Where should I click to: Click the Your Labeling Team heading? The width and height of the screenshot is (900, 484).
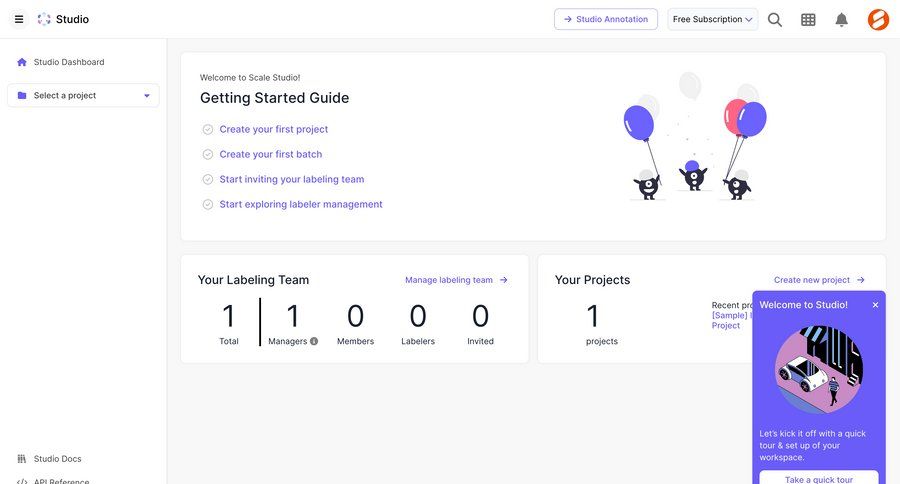coord(253,280)
